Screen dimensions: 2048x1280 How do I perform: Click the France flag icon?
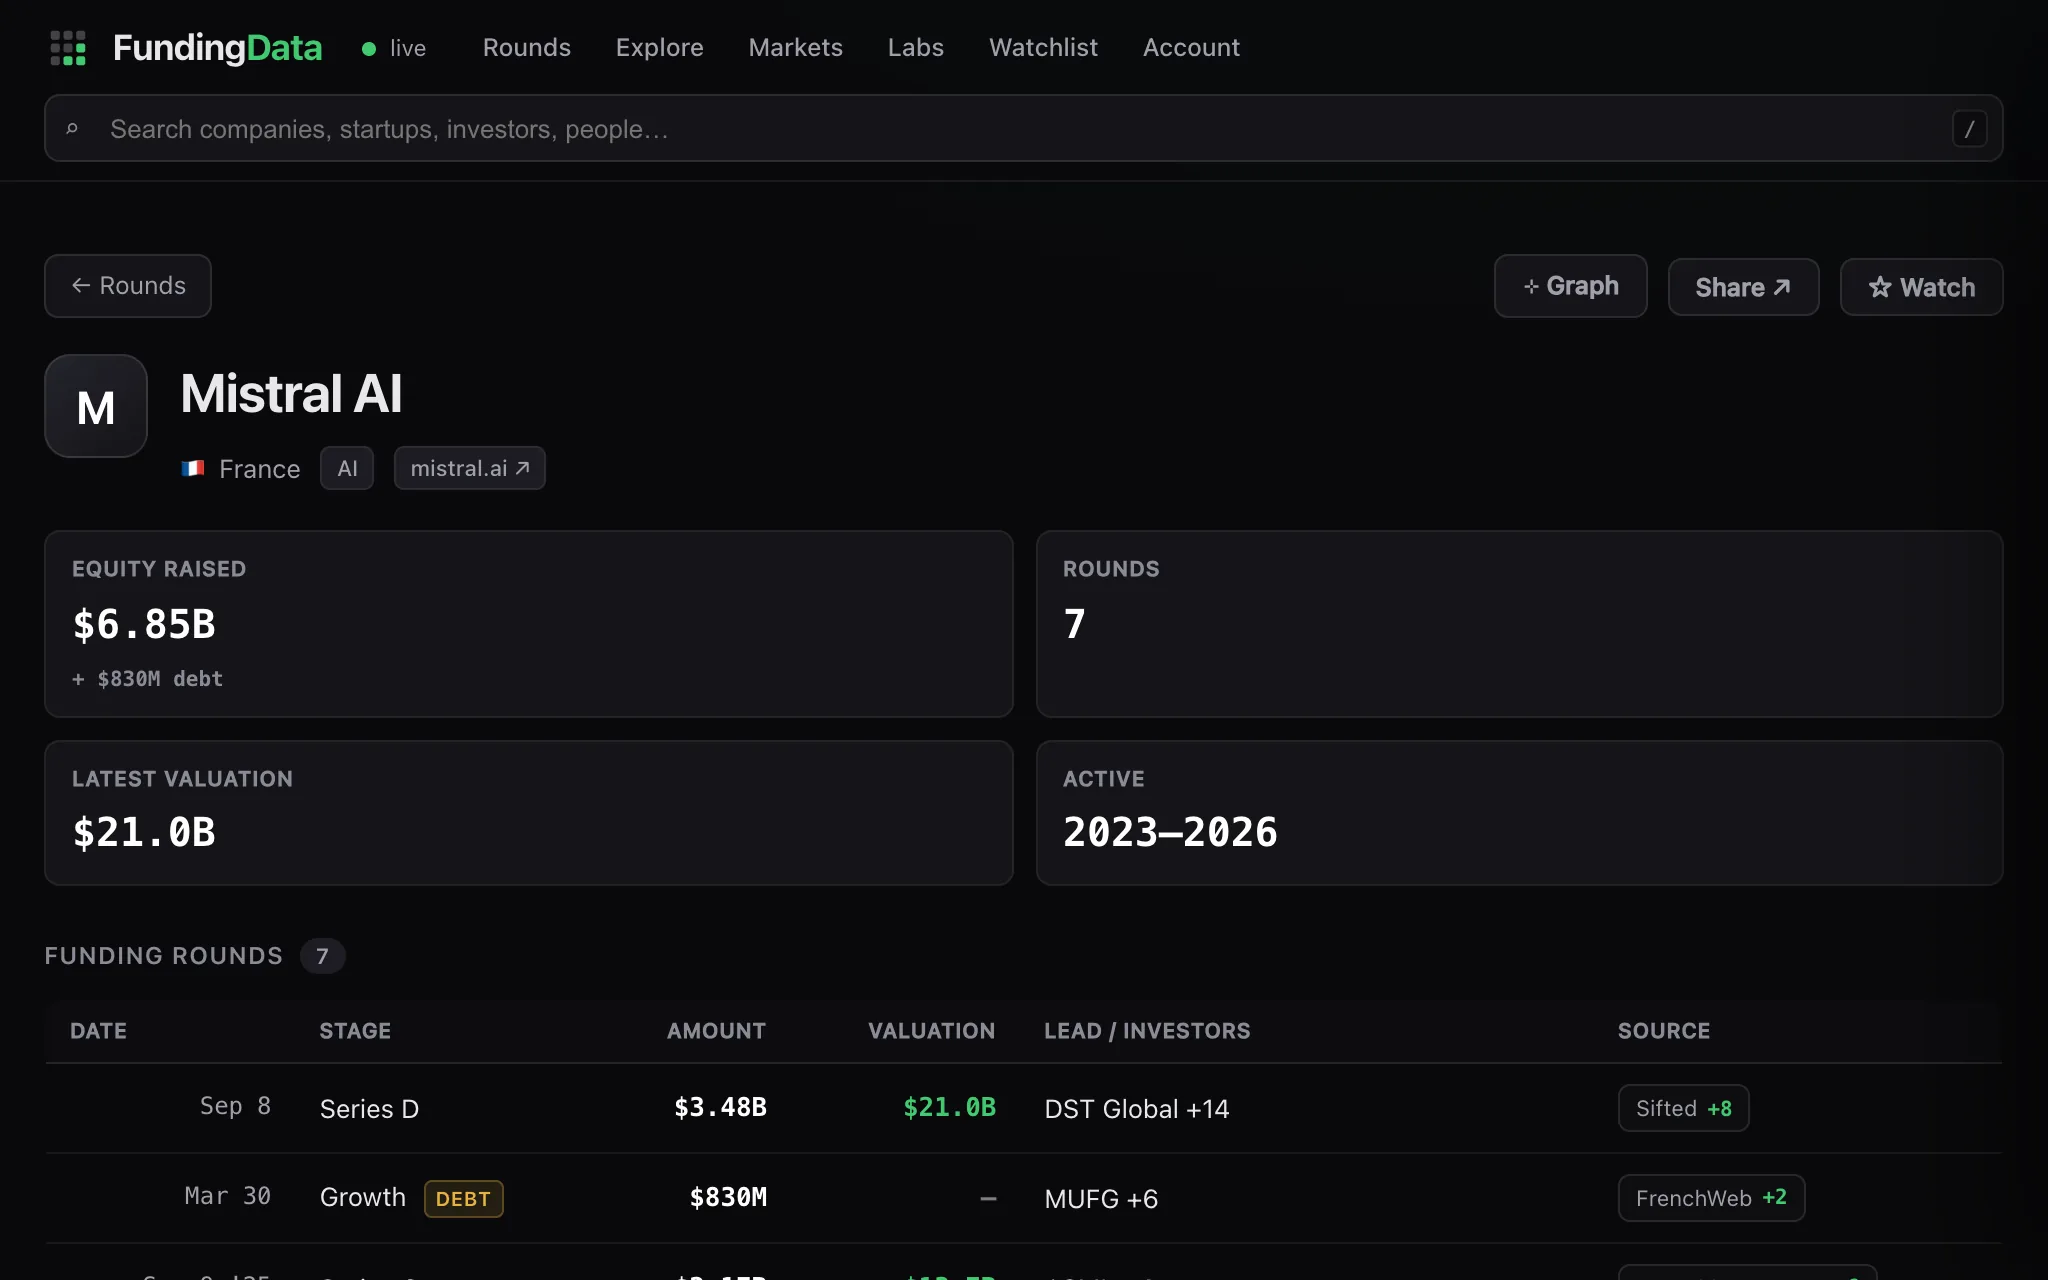pos(193,468)
